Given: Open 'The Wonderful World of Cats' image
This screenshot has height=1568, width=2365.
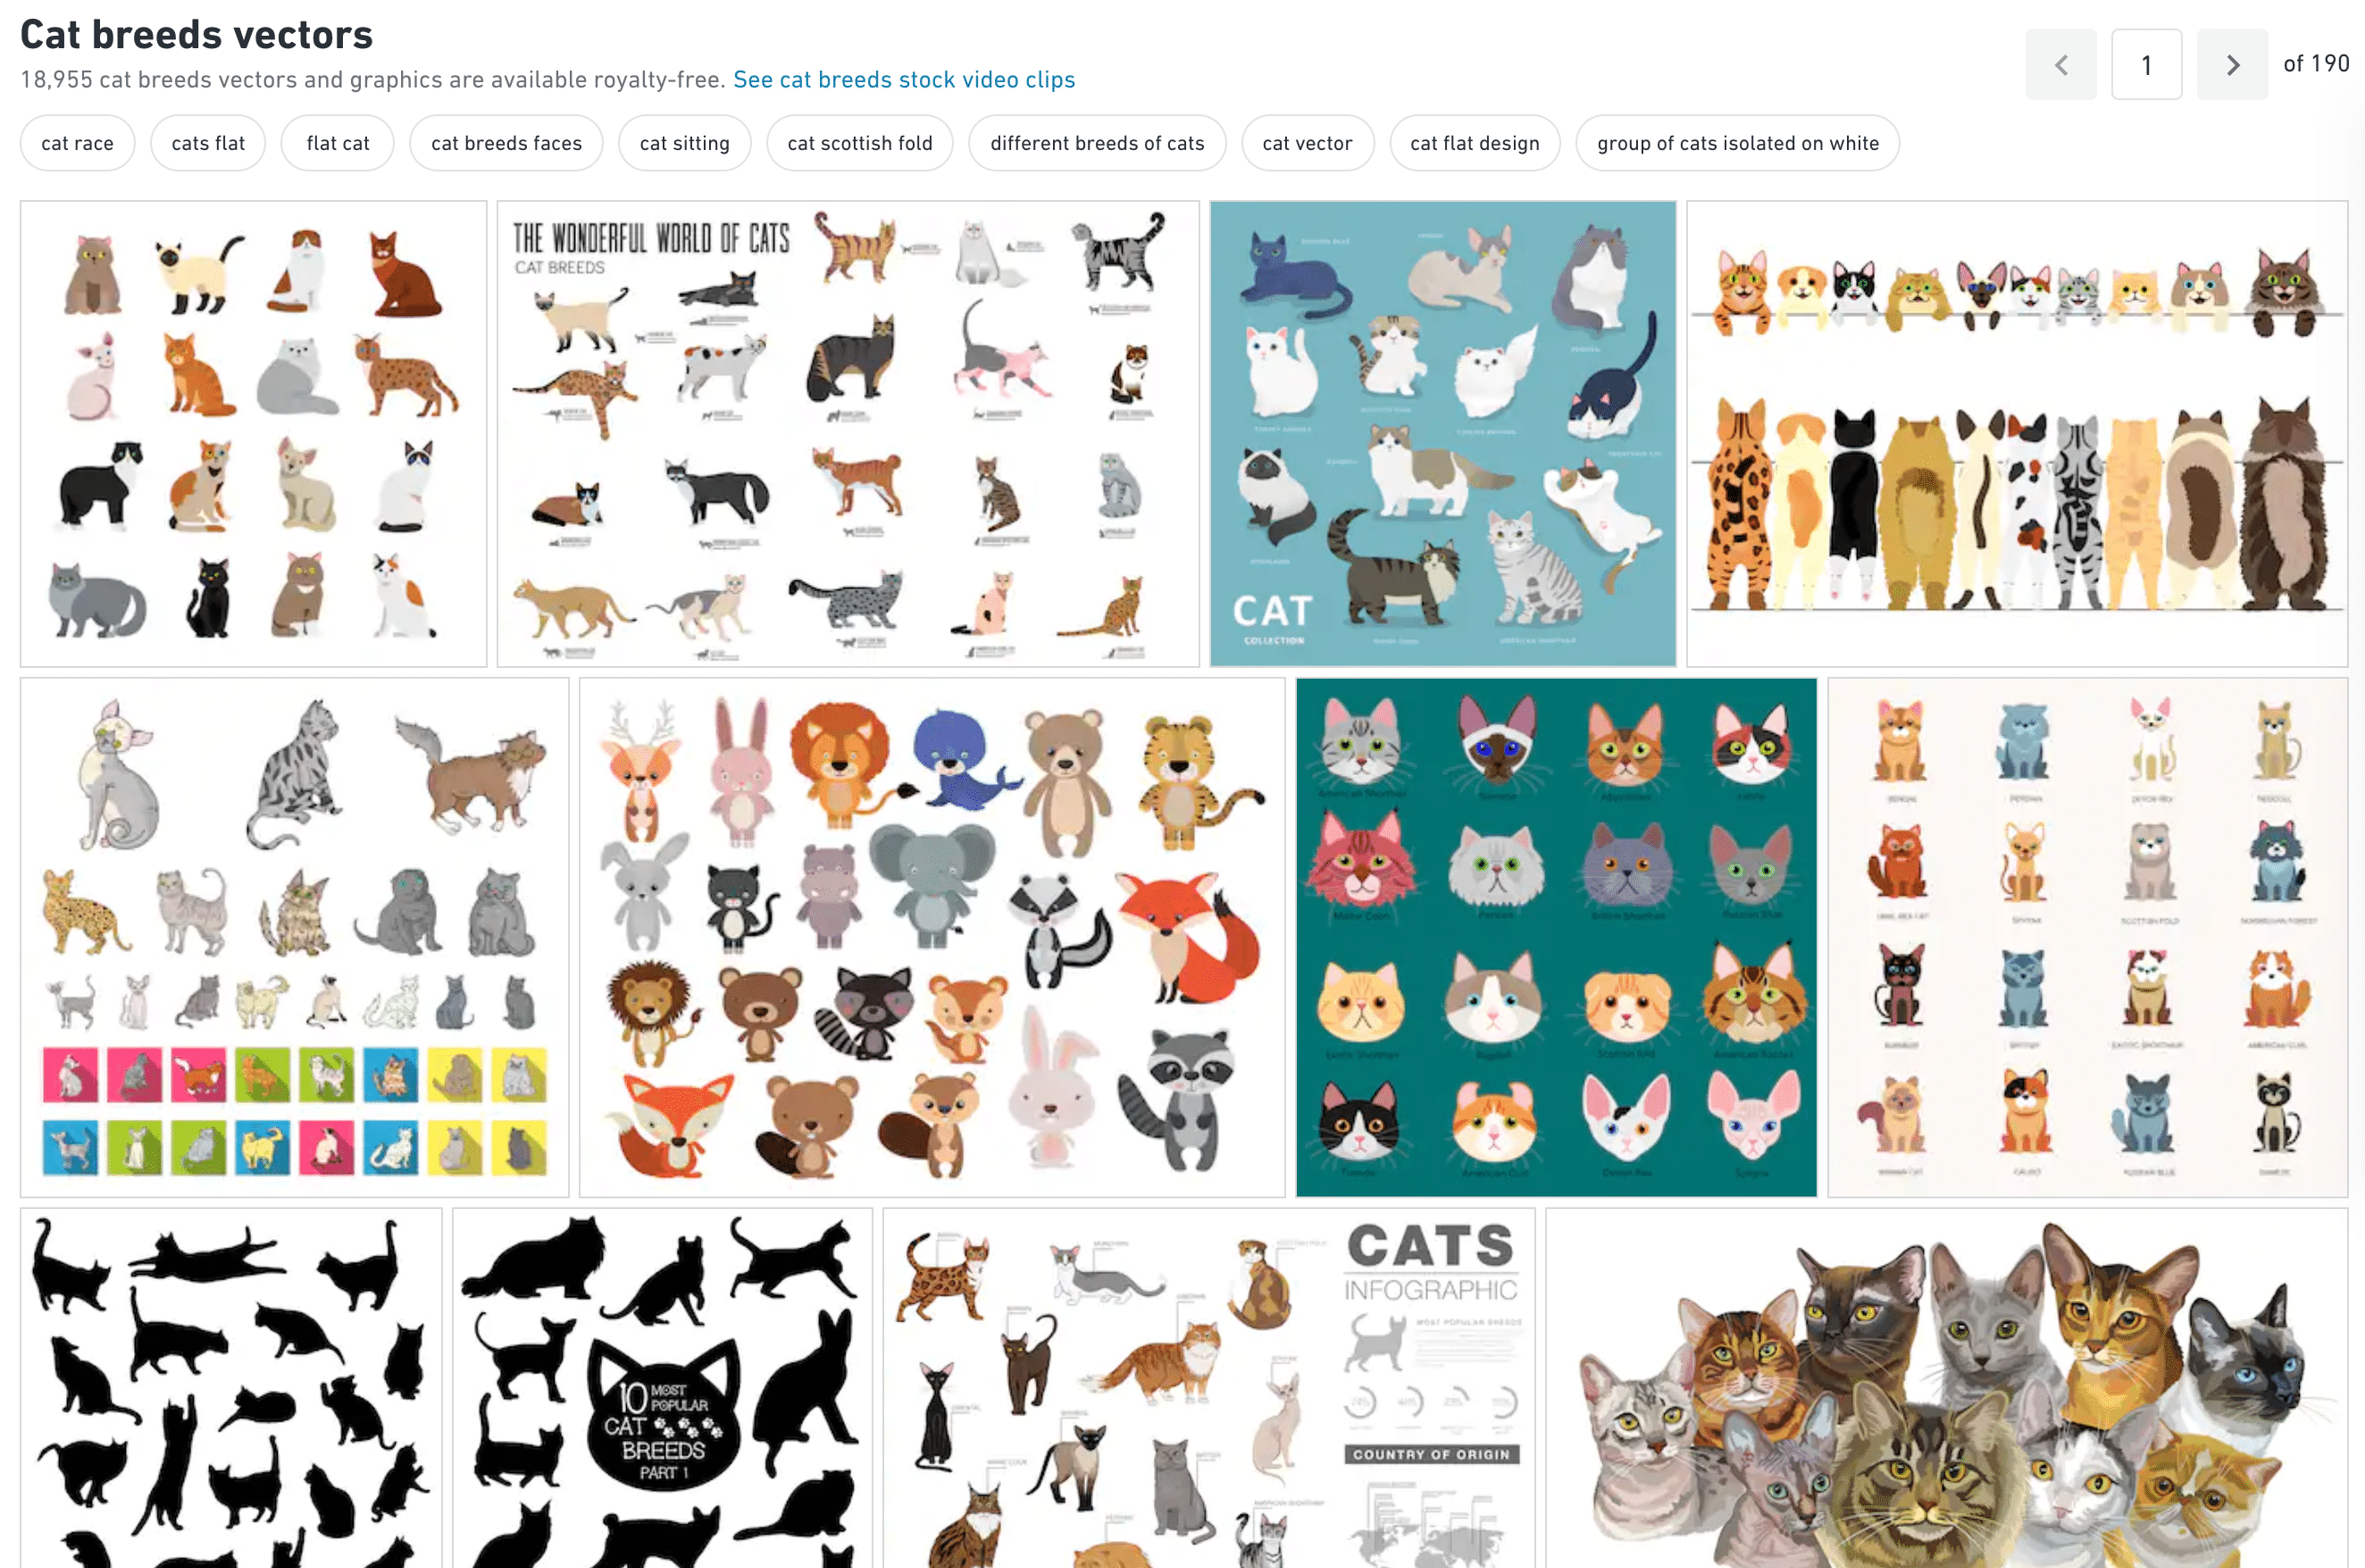Looking at the screenshot, I should (848, 434).
